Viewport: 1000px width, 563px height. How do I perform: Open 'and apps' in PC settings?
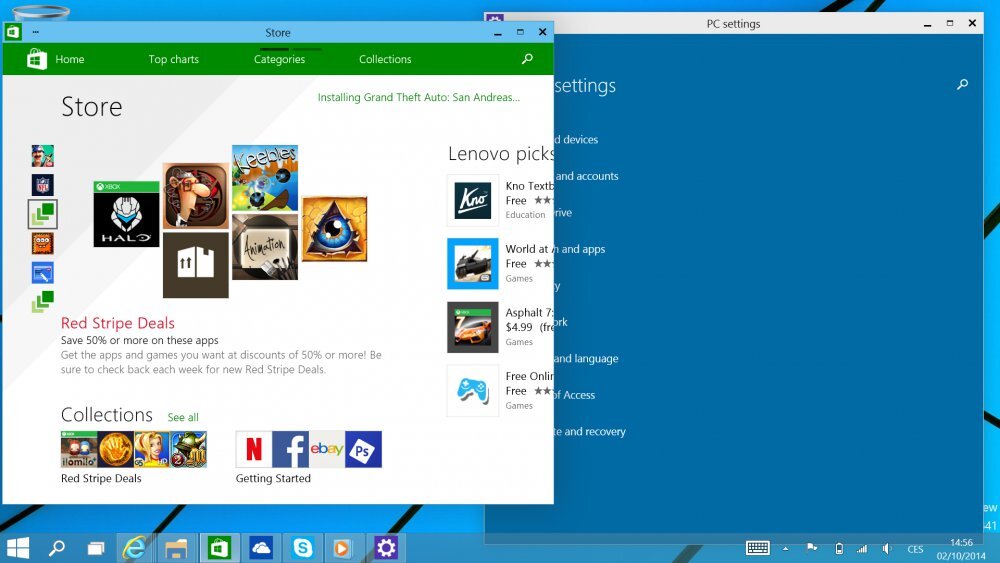tap(580, 249)
